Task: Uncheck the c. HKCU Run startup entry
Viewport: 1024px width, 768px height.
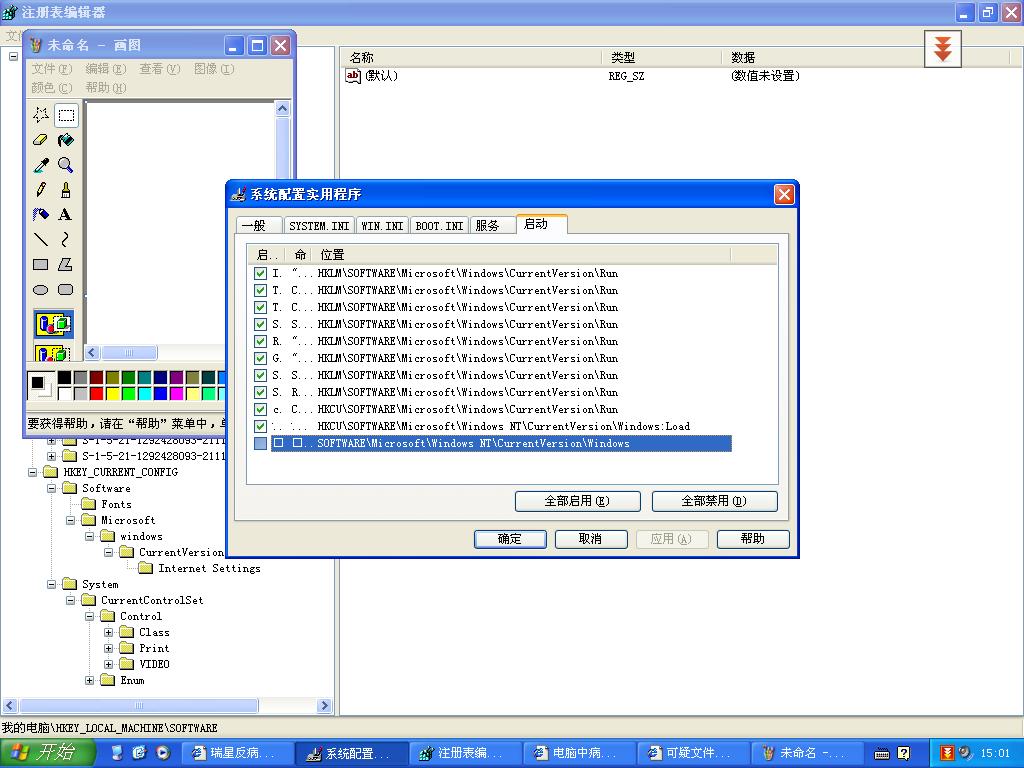Action: coord(261,409)
